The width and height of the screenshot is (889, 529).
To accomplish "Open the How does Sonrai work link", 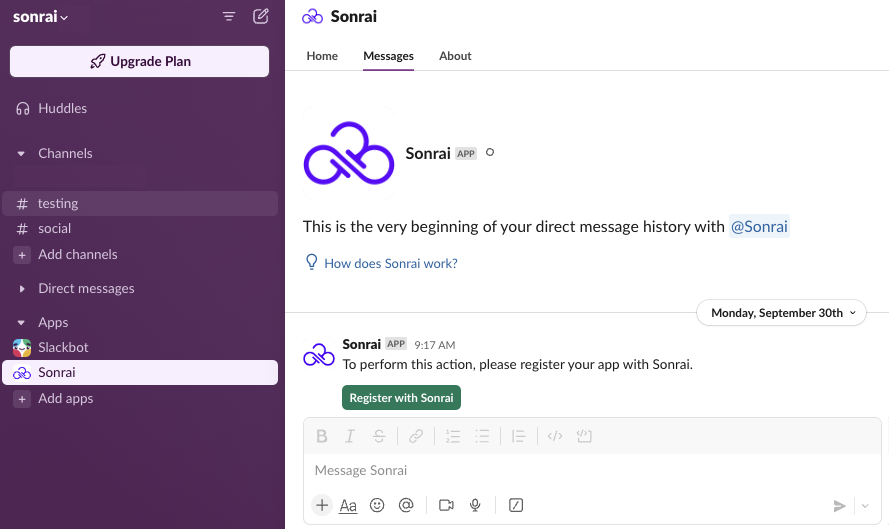I will 391,263.
